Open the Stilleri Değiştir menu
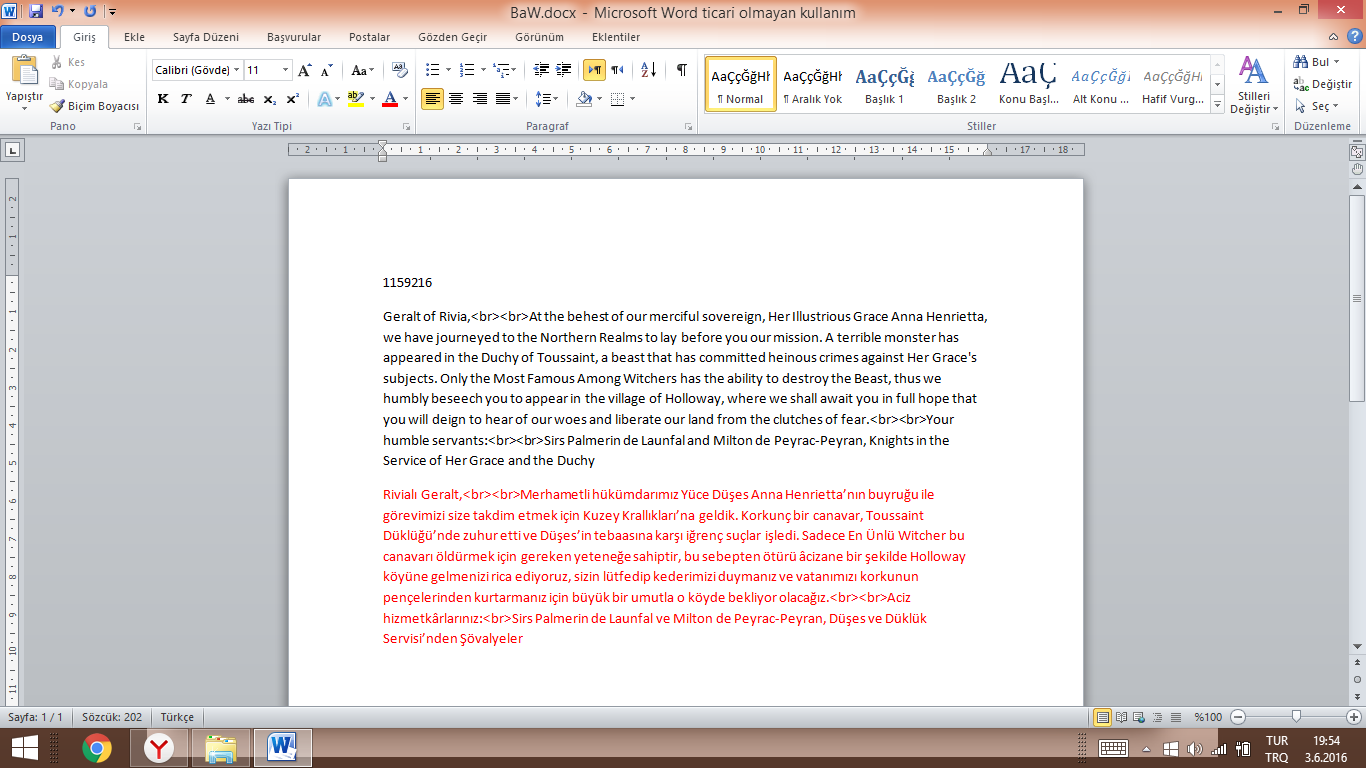Viewport: 1366px width, 768px height. 1253,84
